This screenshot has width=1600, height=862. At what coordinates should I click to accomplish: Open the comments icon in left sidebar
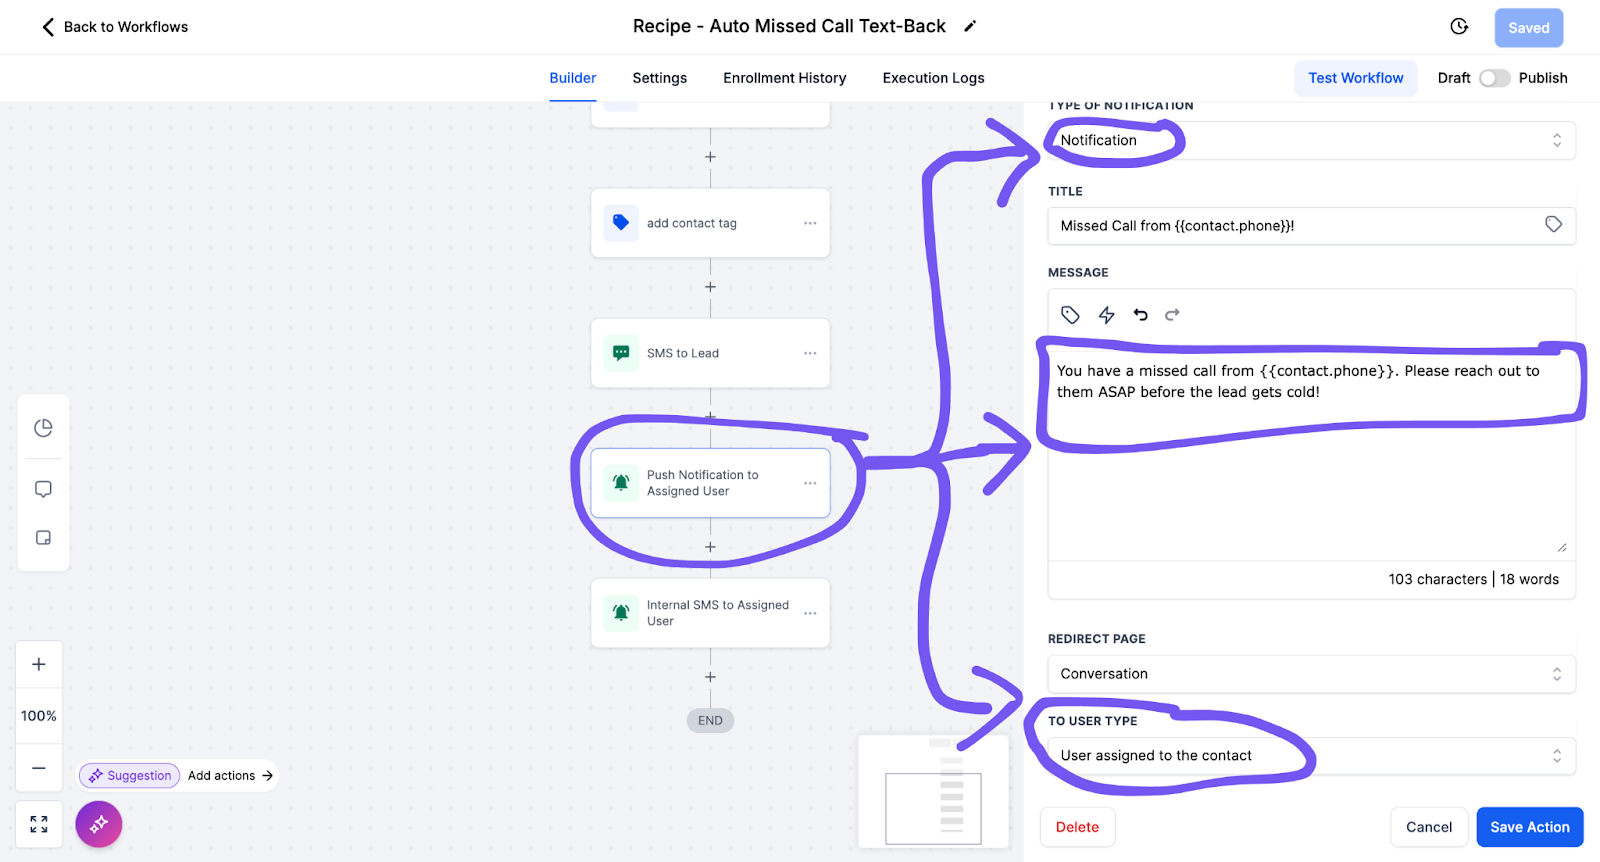pos(43,489)
